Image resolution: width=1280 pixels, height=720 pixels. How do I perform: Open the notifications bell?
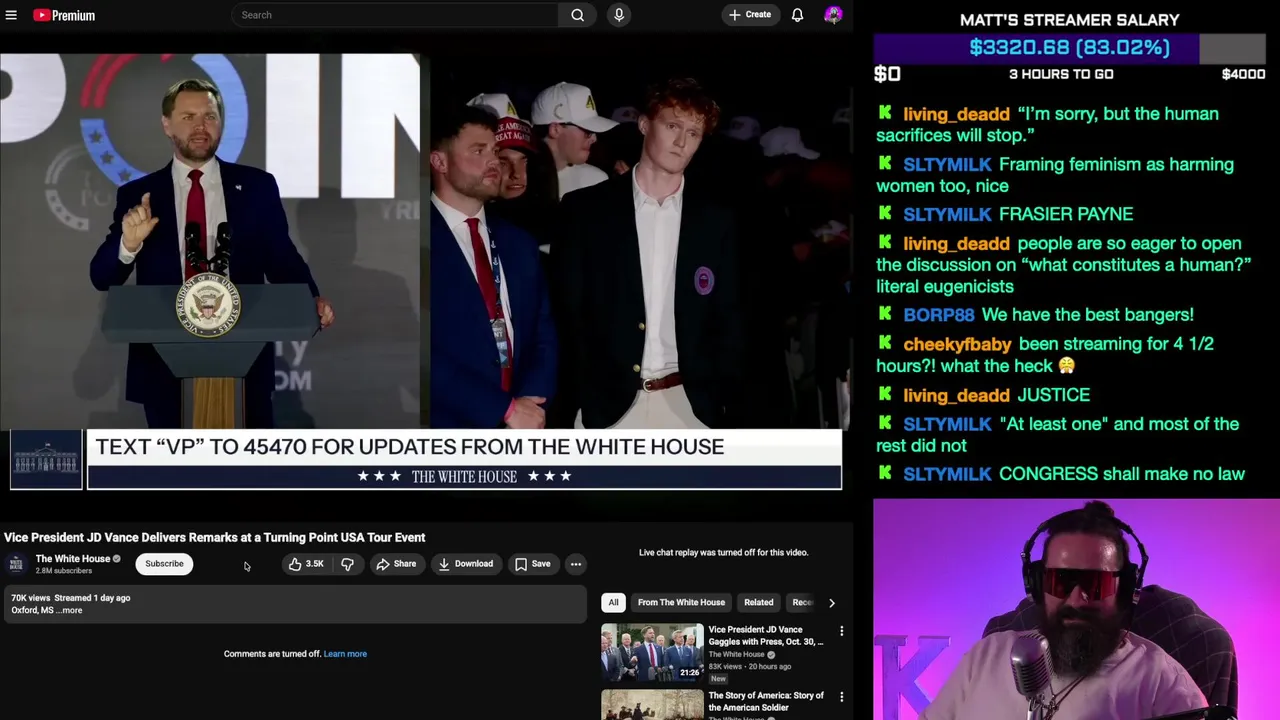797,15
